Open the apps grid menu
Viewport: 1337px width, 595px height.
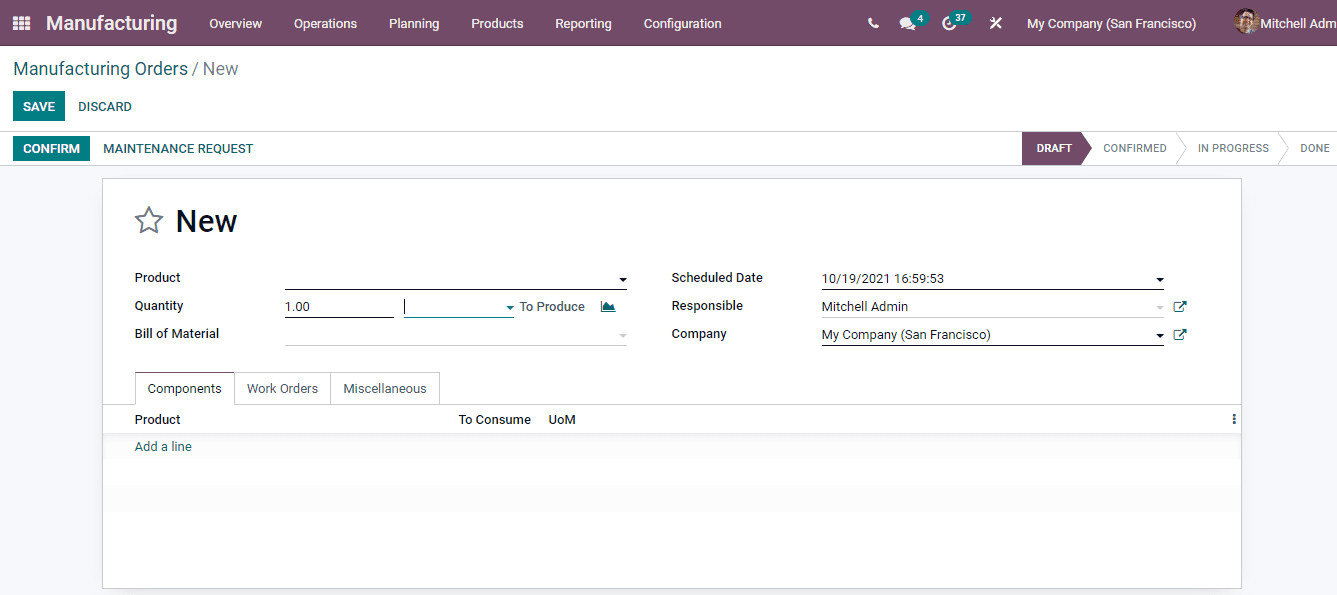pyautogui.click(x=21, y=22)
